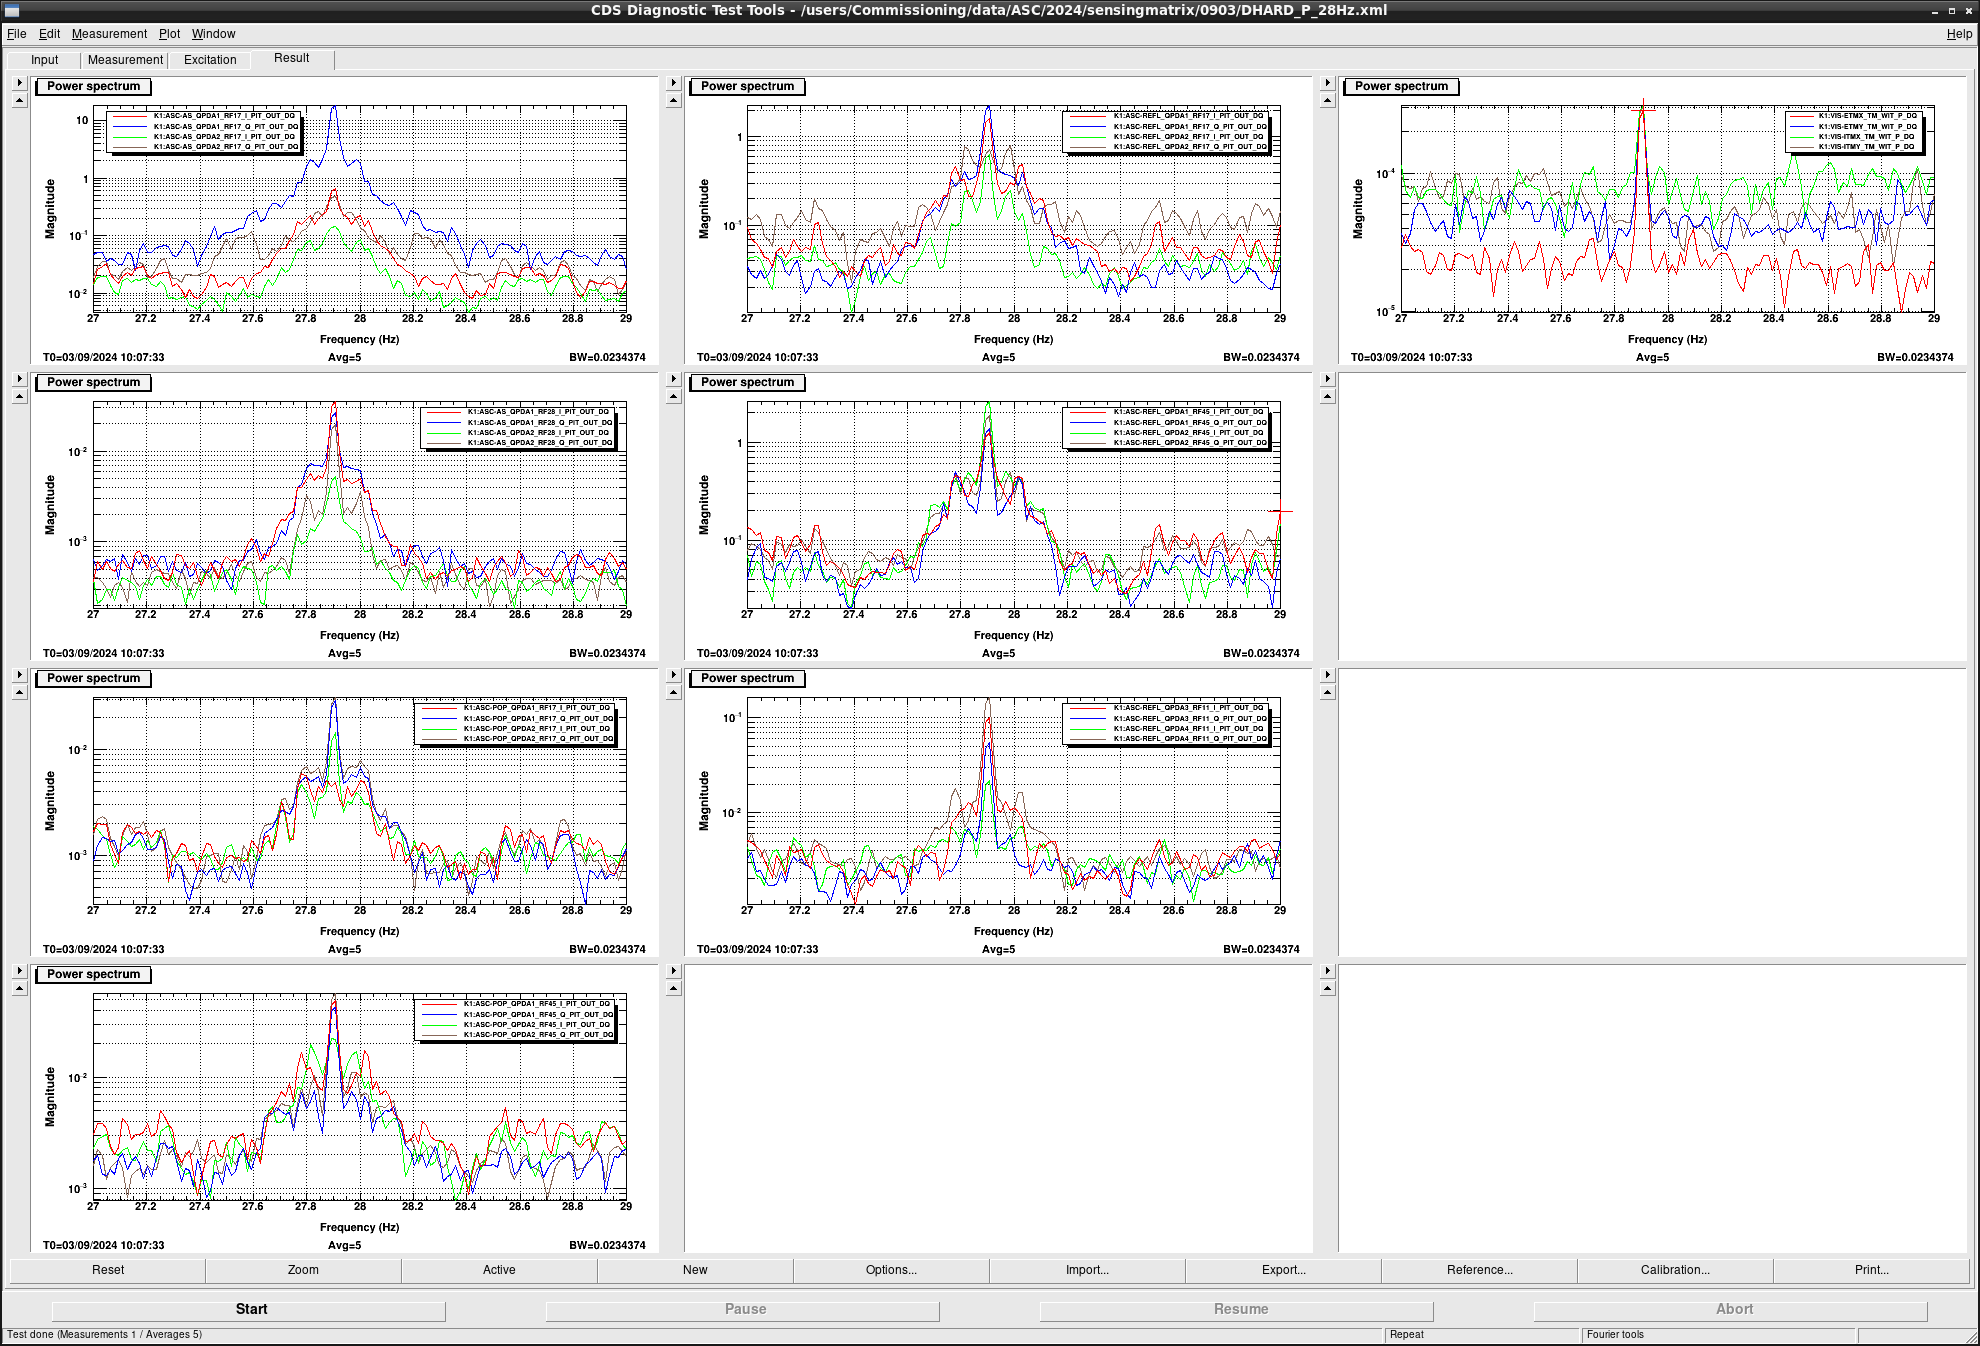The height and width of the screenshot is (1346, 1980).
Task: Click the Reset button
Action: [108, 1270]
